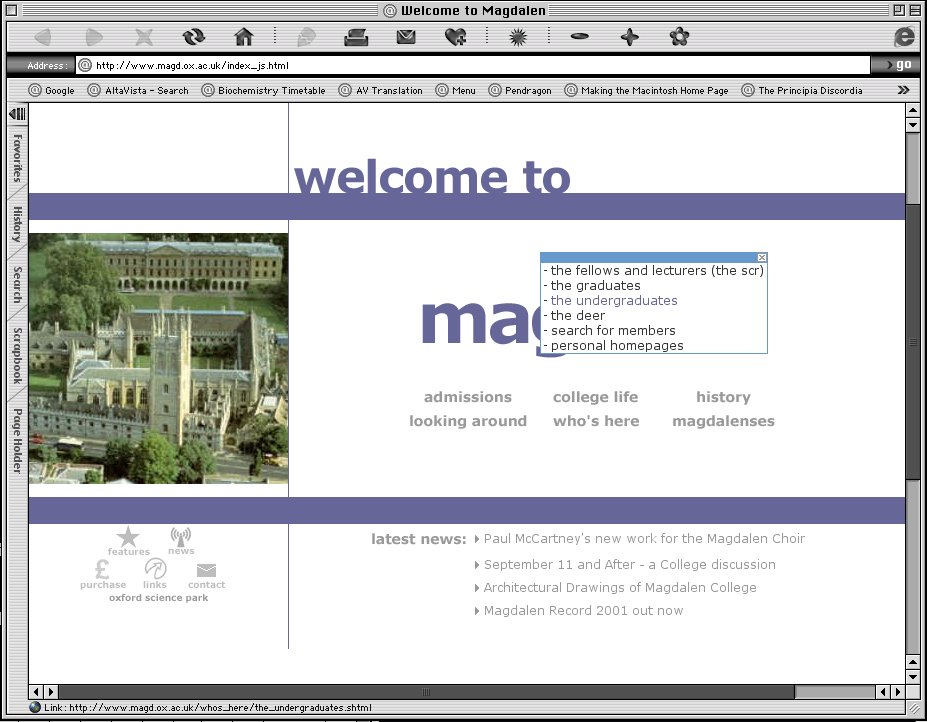This screenshot has height=722, width=927.
Task: Click the features star icon
Action: tap(128, 536)
